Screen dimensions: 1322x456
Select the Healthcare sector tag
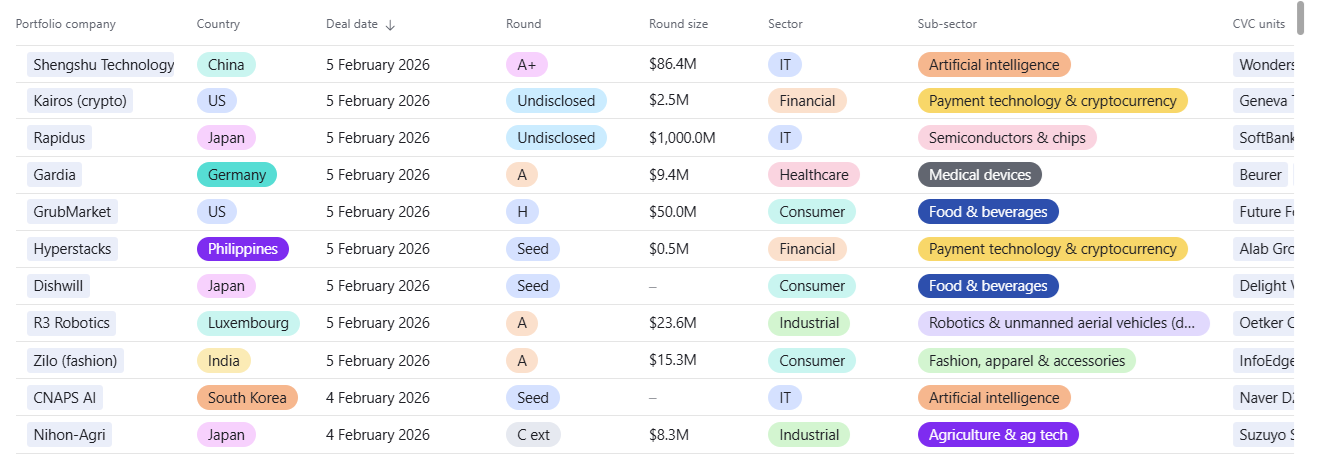[x=813, y=175]
